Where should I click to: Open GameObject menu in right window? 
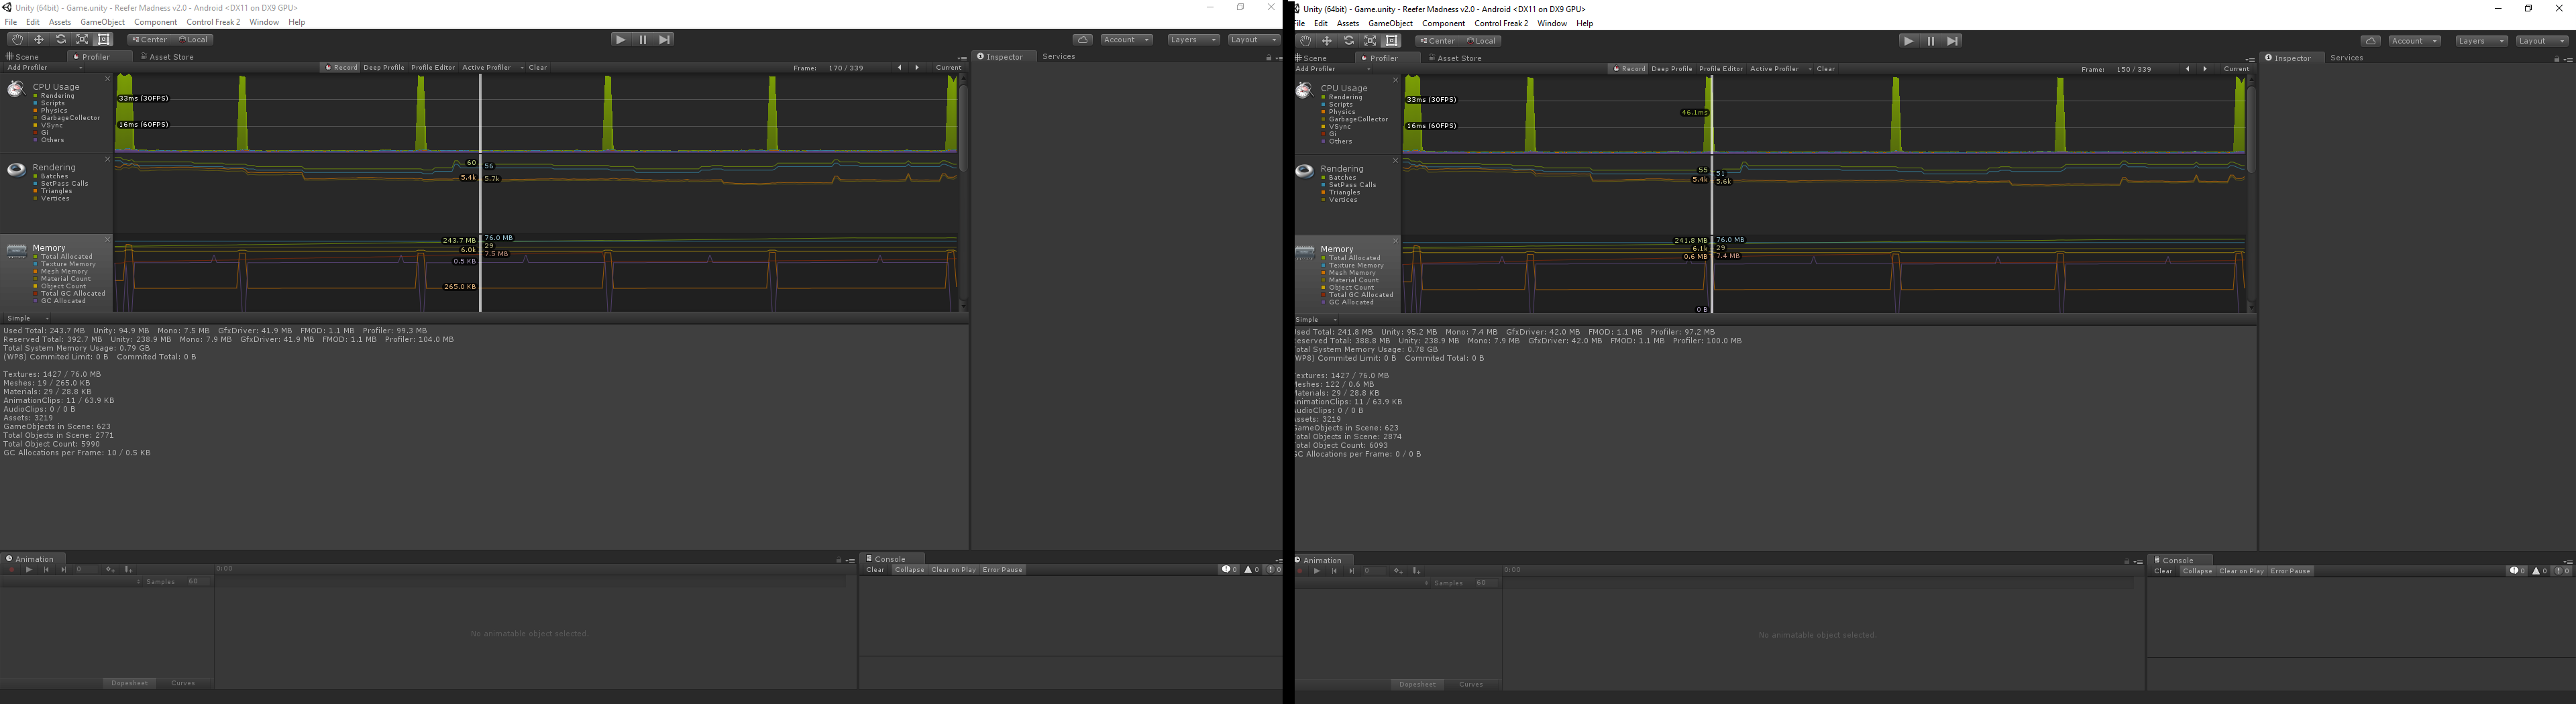[x=1391, y=23]
